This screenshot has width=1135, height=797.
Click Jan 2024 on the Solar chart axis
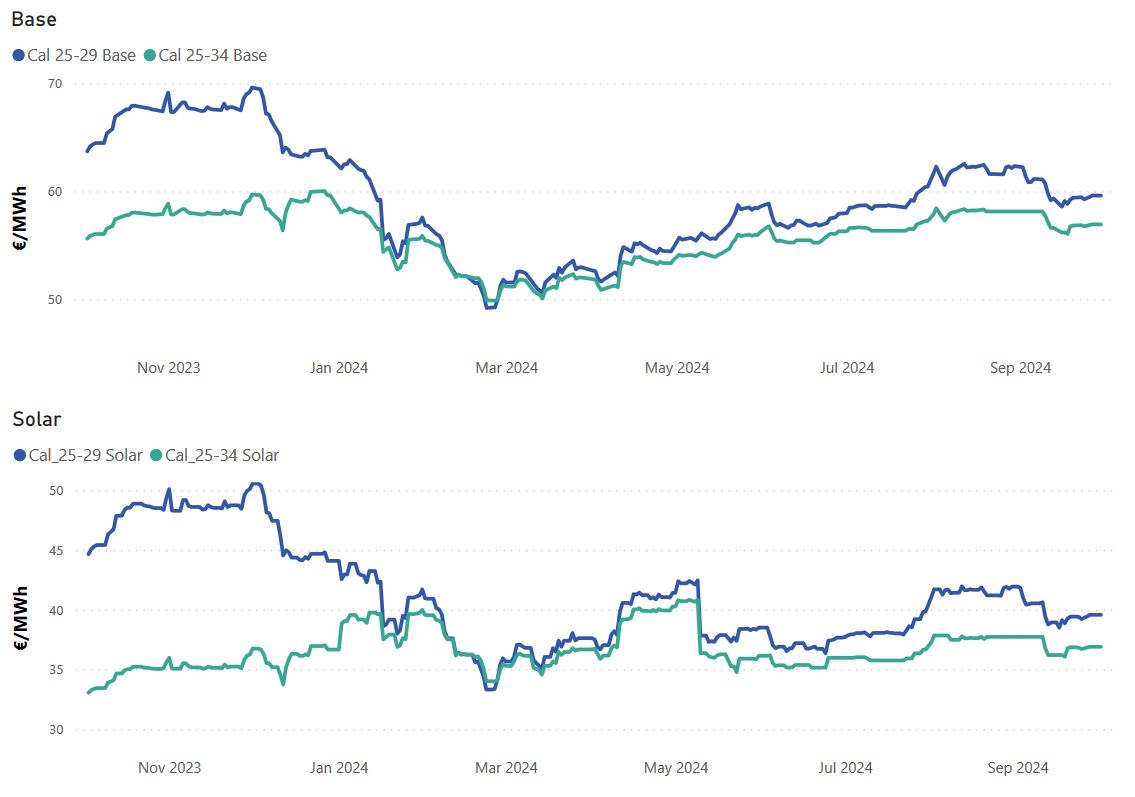[x=338, y=768]
